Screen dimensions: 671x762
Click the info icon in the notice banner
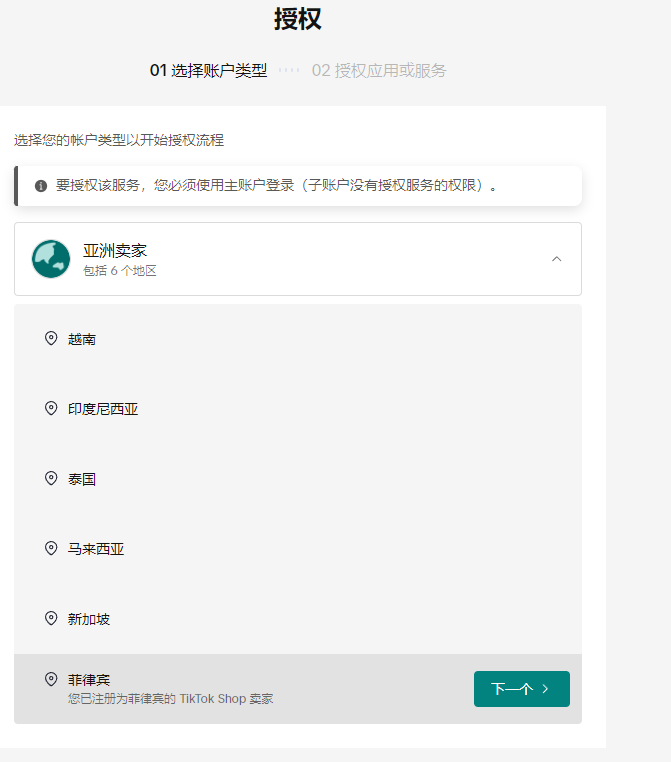point(41,186)
